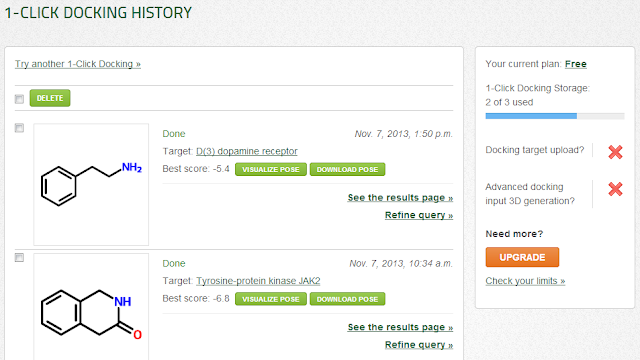Check the box for the dopamine receptor entry
640x360 pixels.
pyautogui.click(x=19, y=128)
